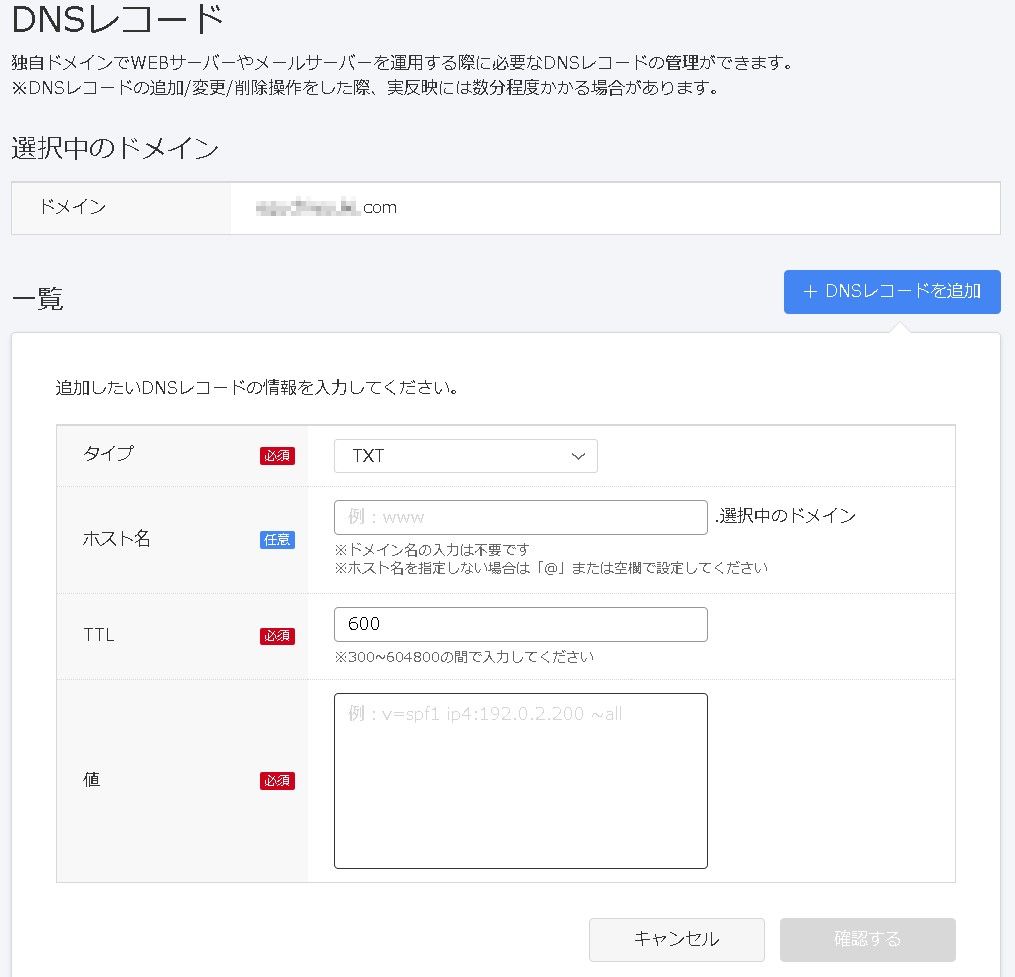
Task: Click the タイプ row label
Action: coord(108,453)
